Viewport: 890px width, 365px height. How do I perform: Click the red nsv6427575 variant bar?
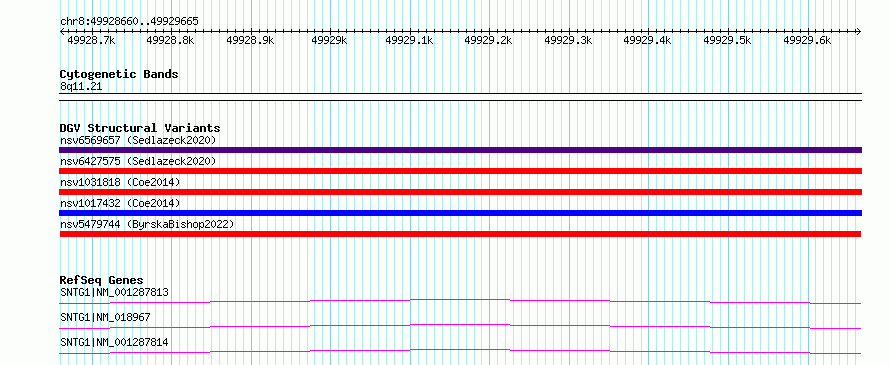460,171
